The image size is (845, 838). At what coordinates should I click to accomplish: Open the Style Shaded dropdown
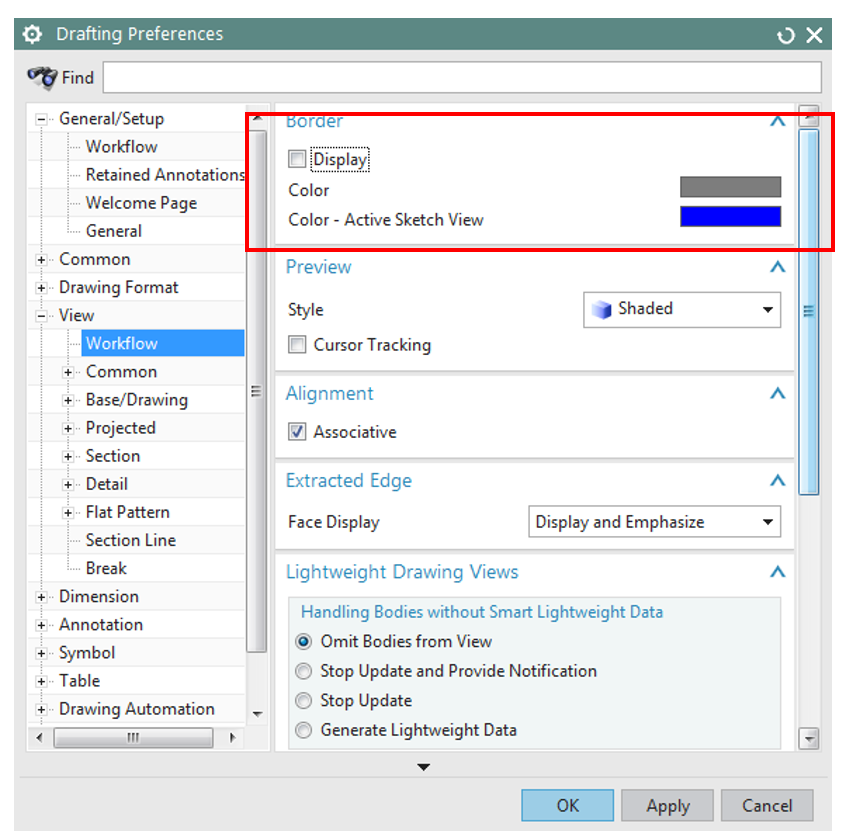click(682, 309)
